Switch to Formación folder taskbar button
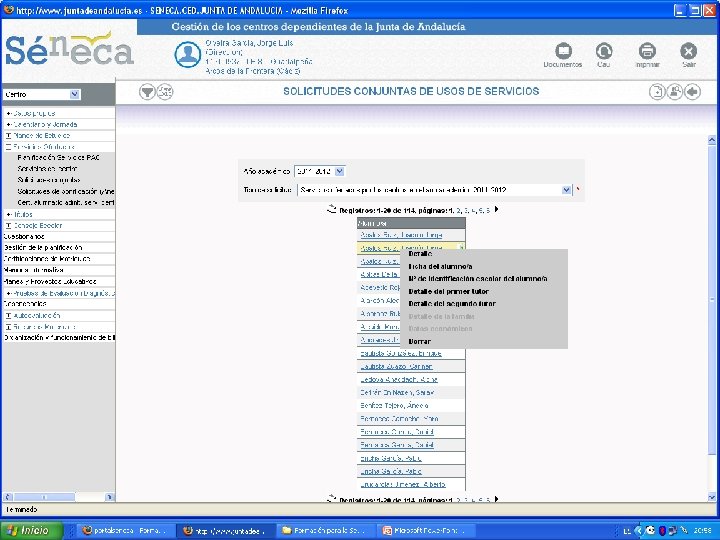 [325, 531]
